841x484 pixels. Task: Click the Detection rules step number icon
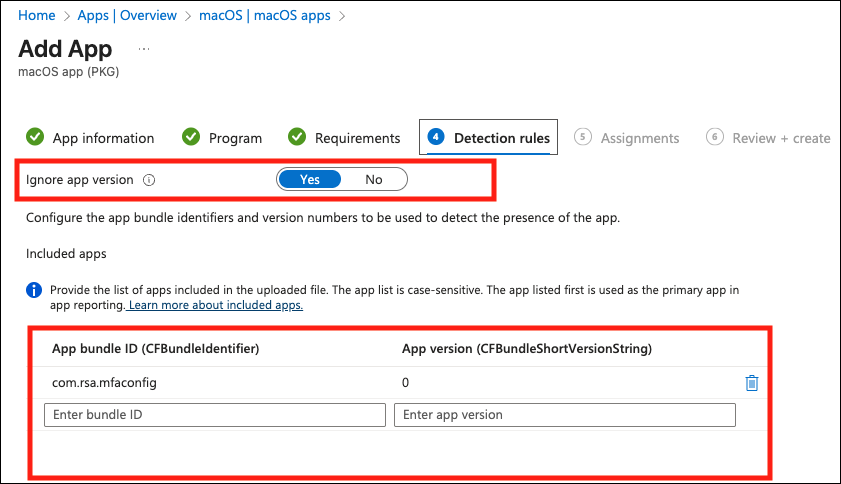(436, 137)
